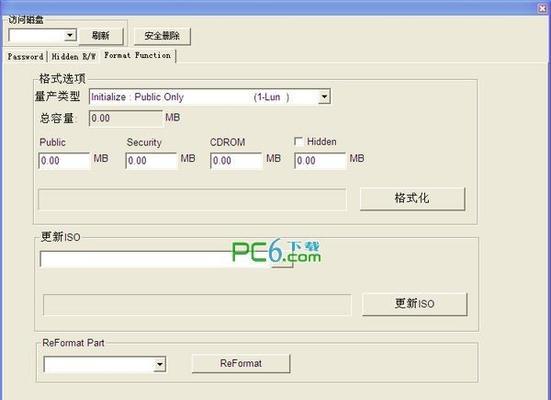Select the Format Function tab
Viewport: 551px width, 400px height.
pyautogui.click(x=137, y=55)
